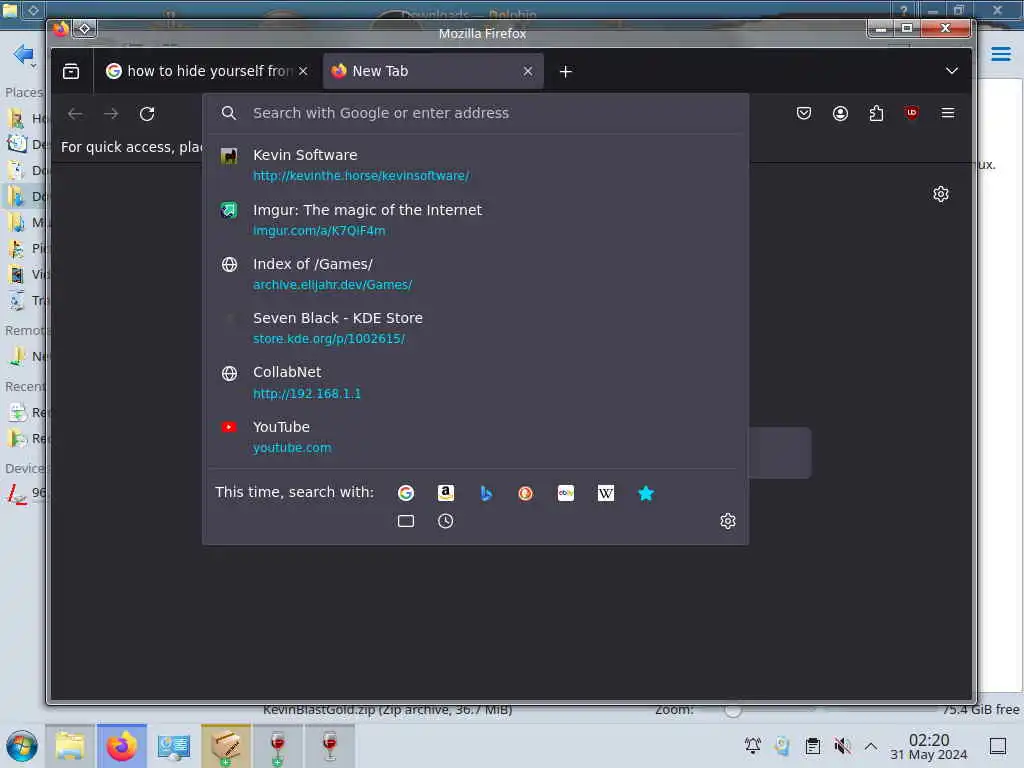Focus the Search with Google address field

click(x=475, y=113)
